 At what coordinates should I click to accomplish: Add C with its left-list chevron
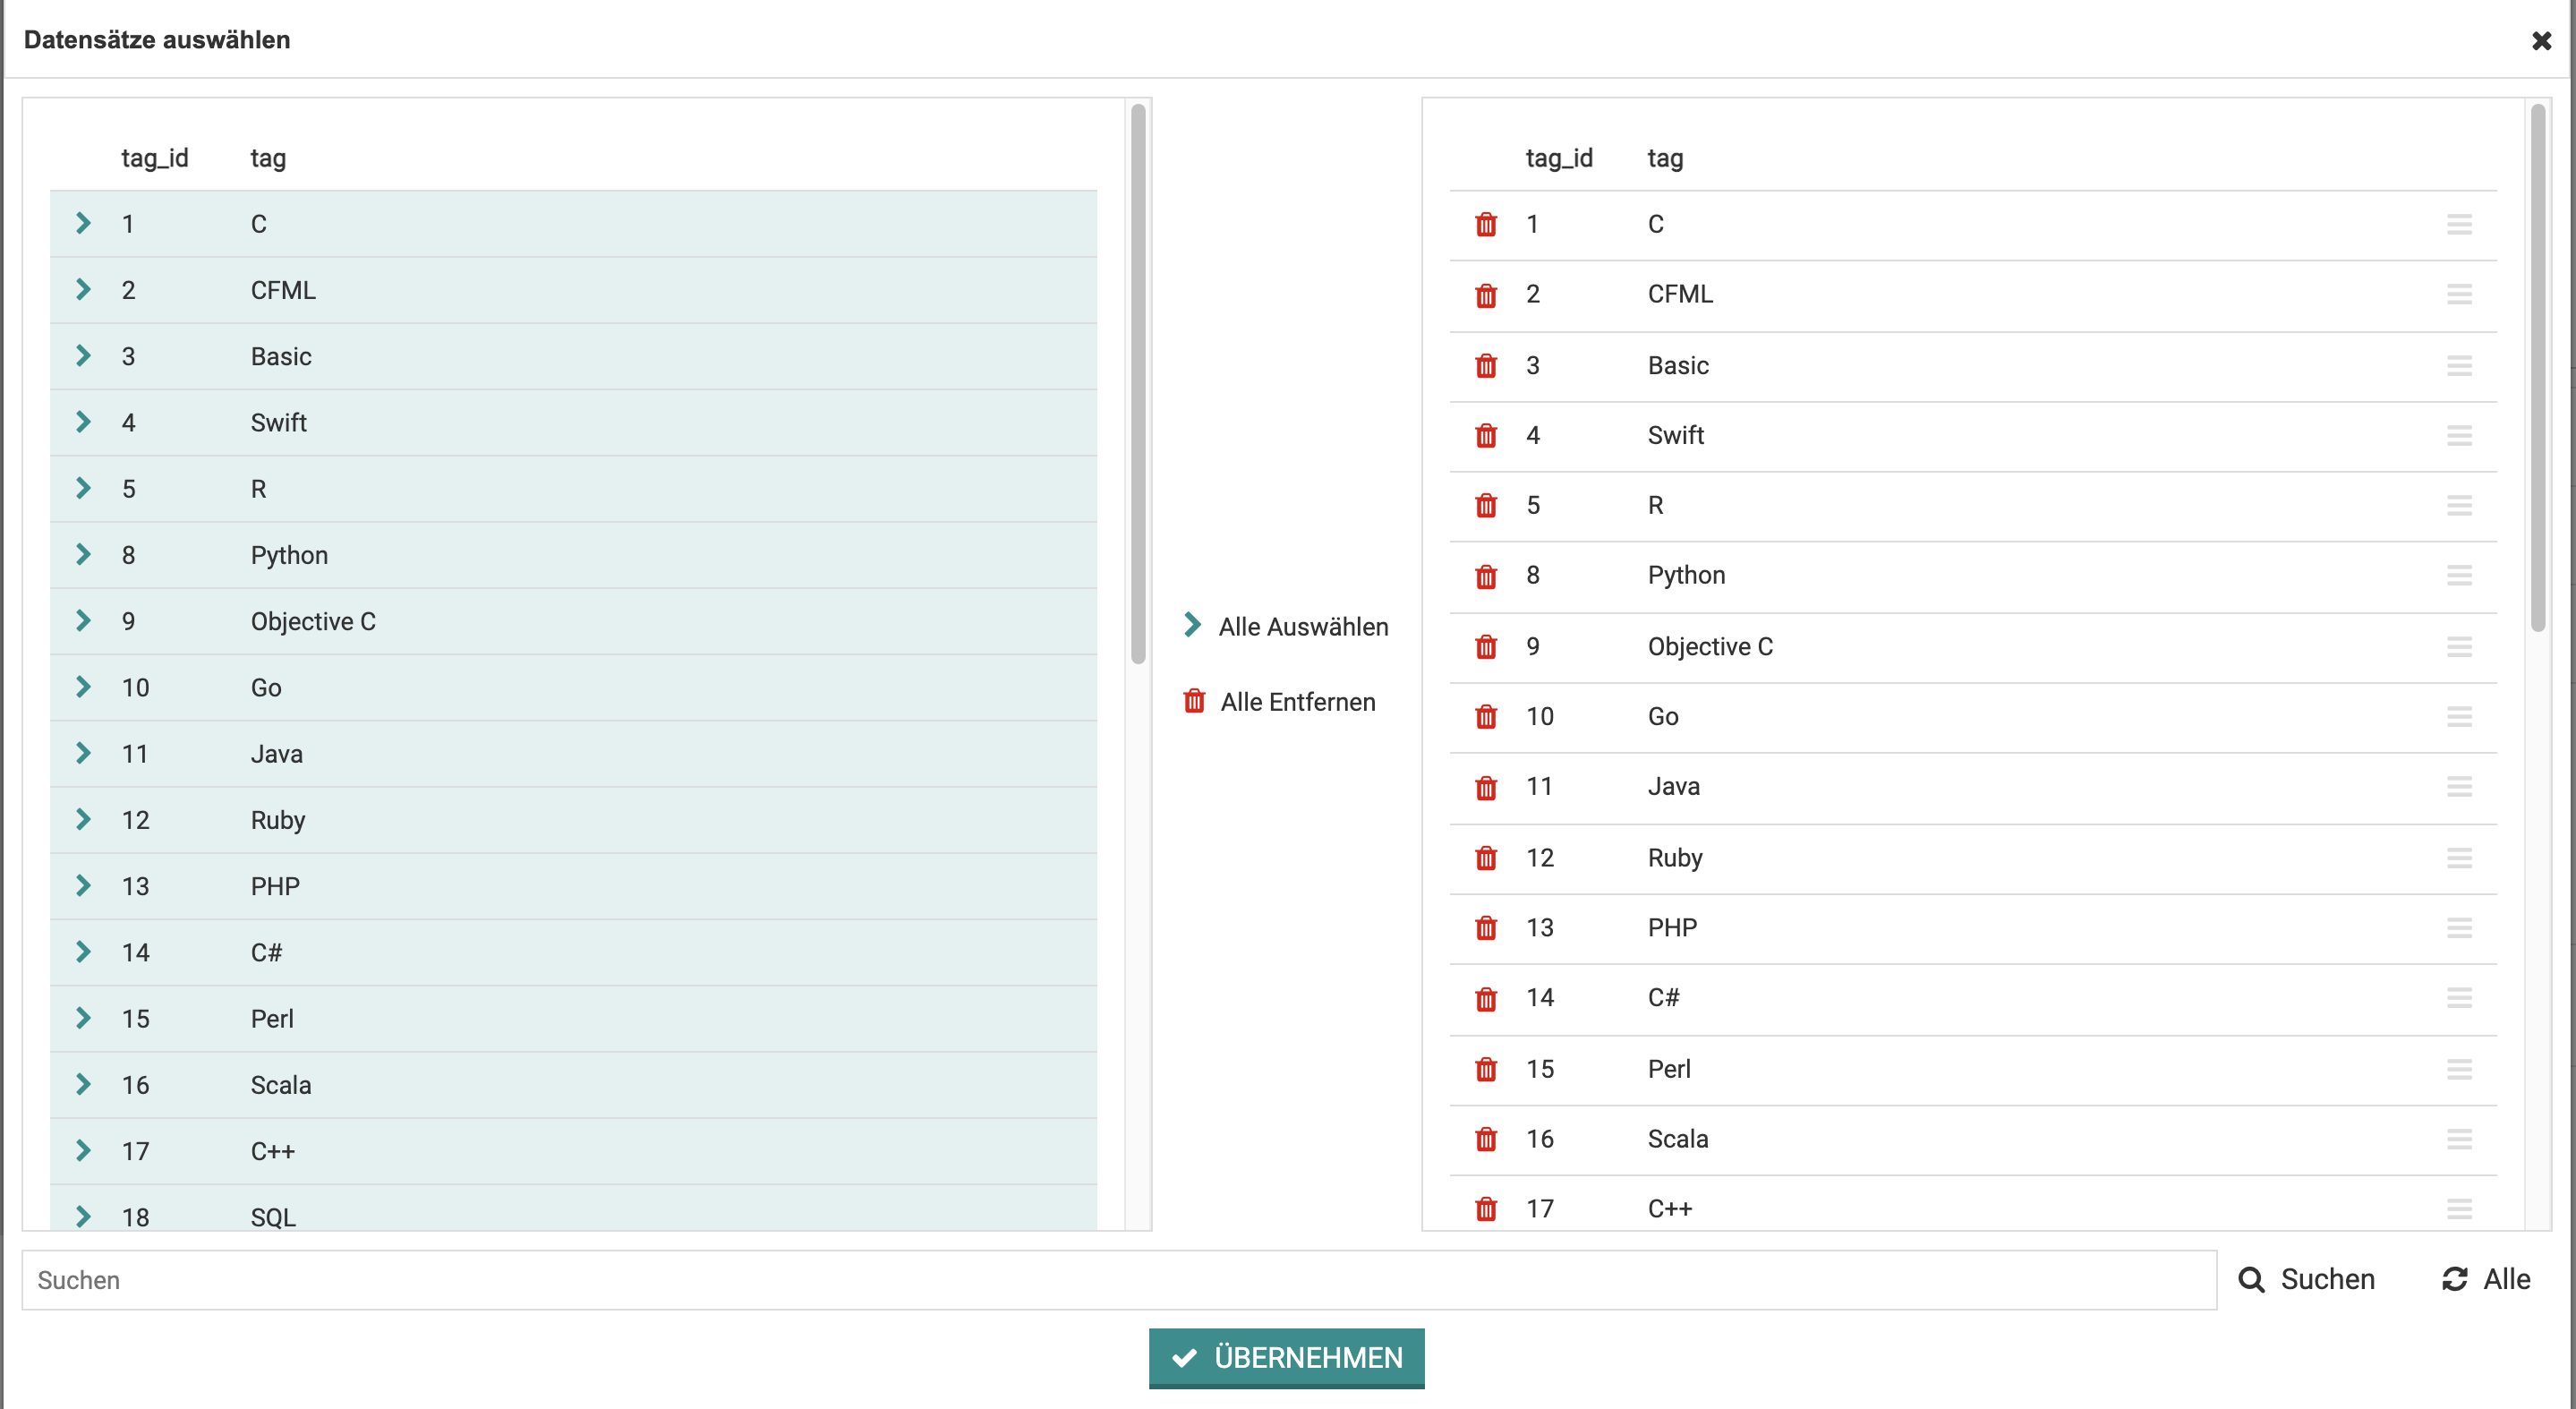84,223
